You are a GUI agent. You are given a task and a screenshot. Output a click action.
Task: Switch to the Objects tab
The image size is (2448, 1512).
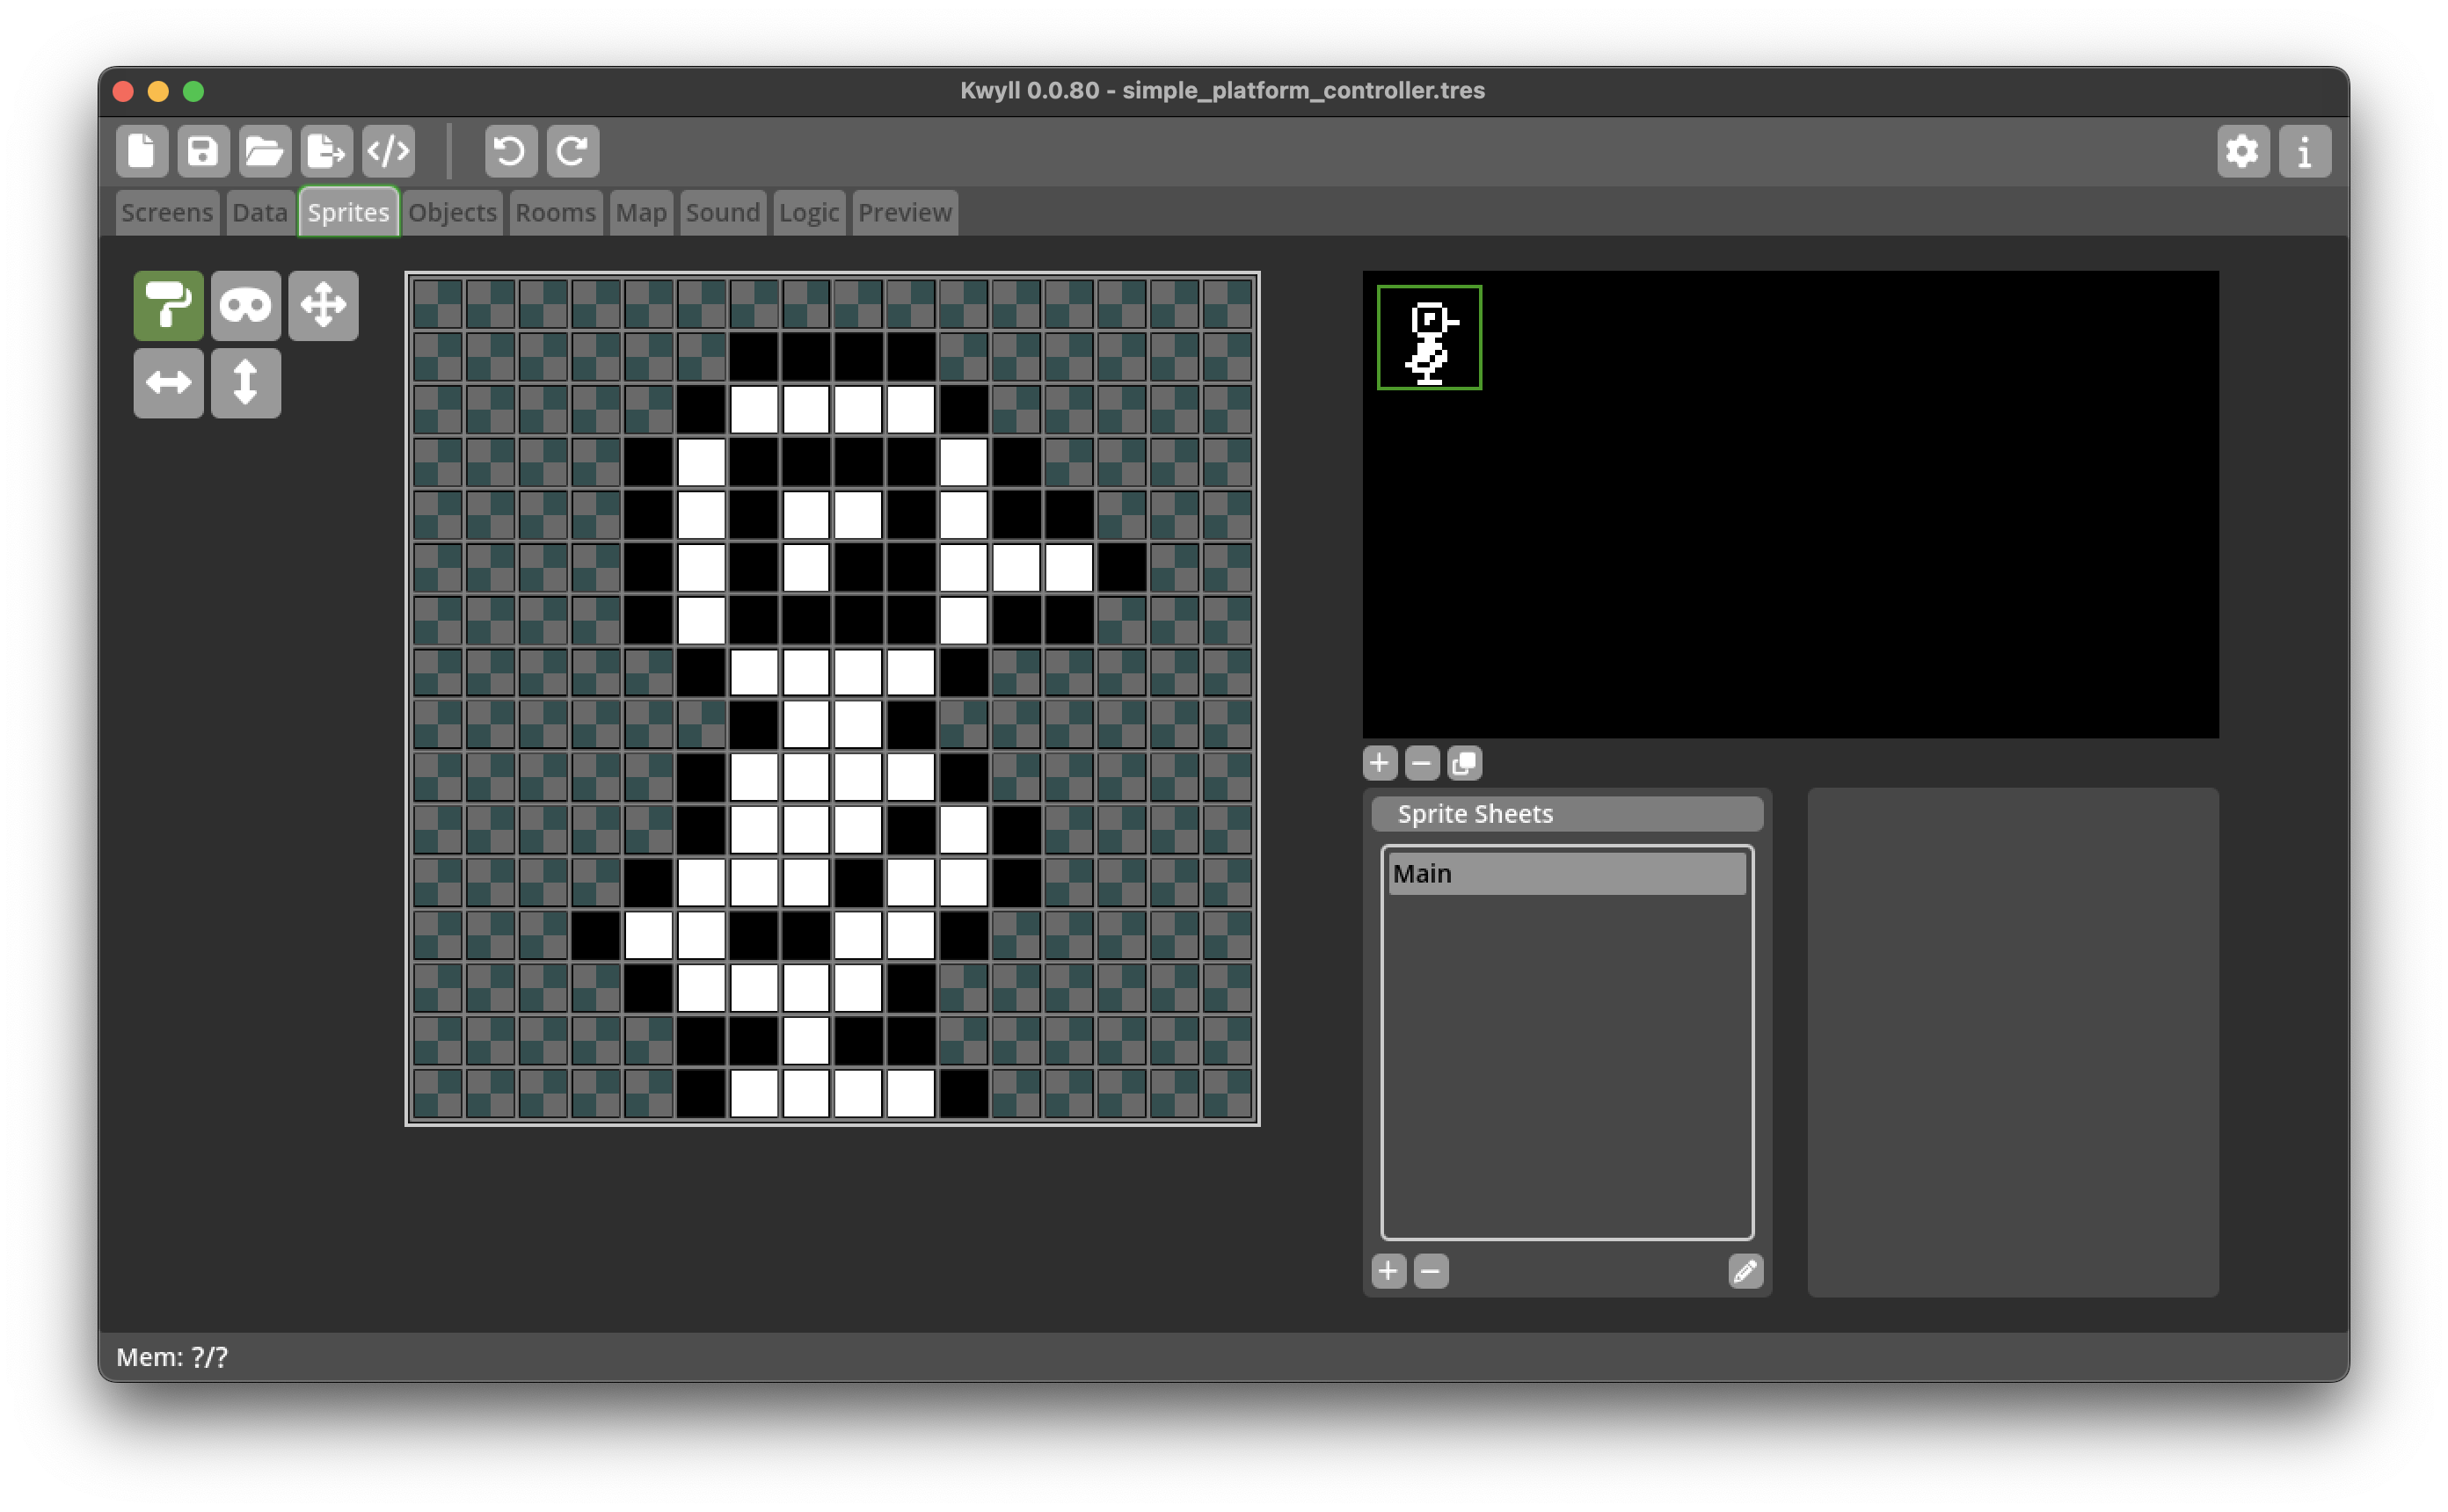(452, 213)
